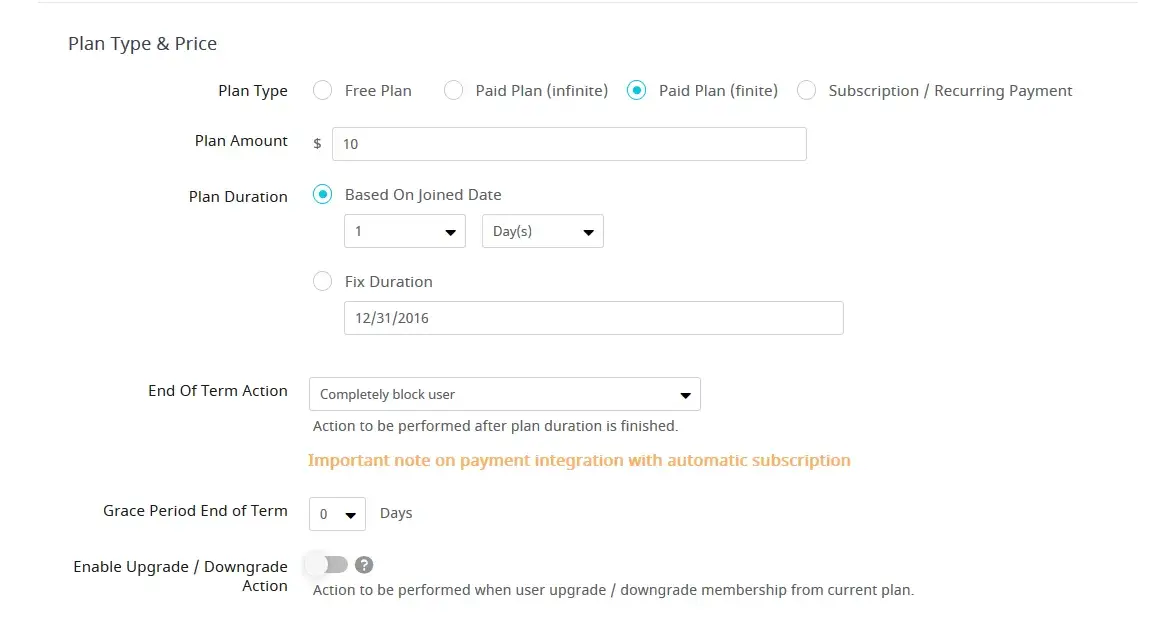The width and height of the screenshot is (1169, 622).
Task: Toggle Enable Upgrade / Downgrade Action switch
Action: [327, 565]
